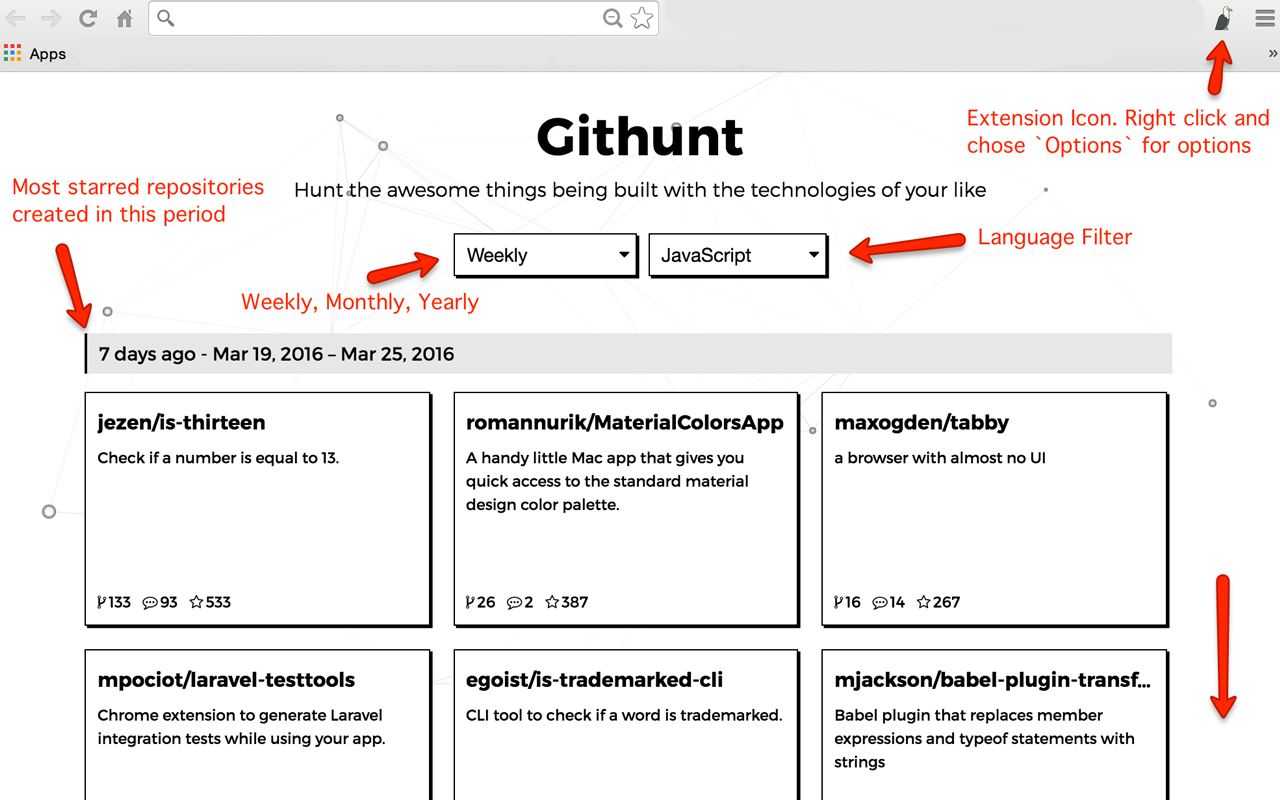Click the 'Chrome extension to generate Laravel' description

pyautogui.click(x=241, y=727)
